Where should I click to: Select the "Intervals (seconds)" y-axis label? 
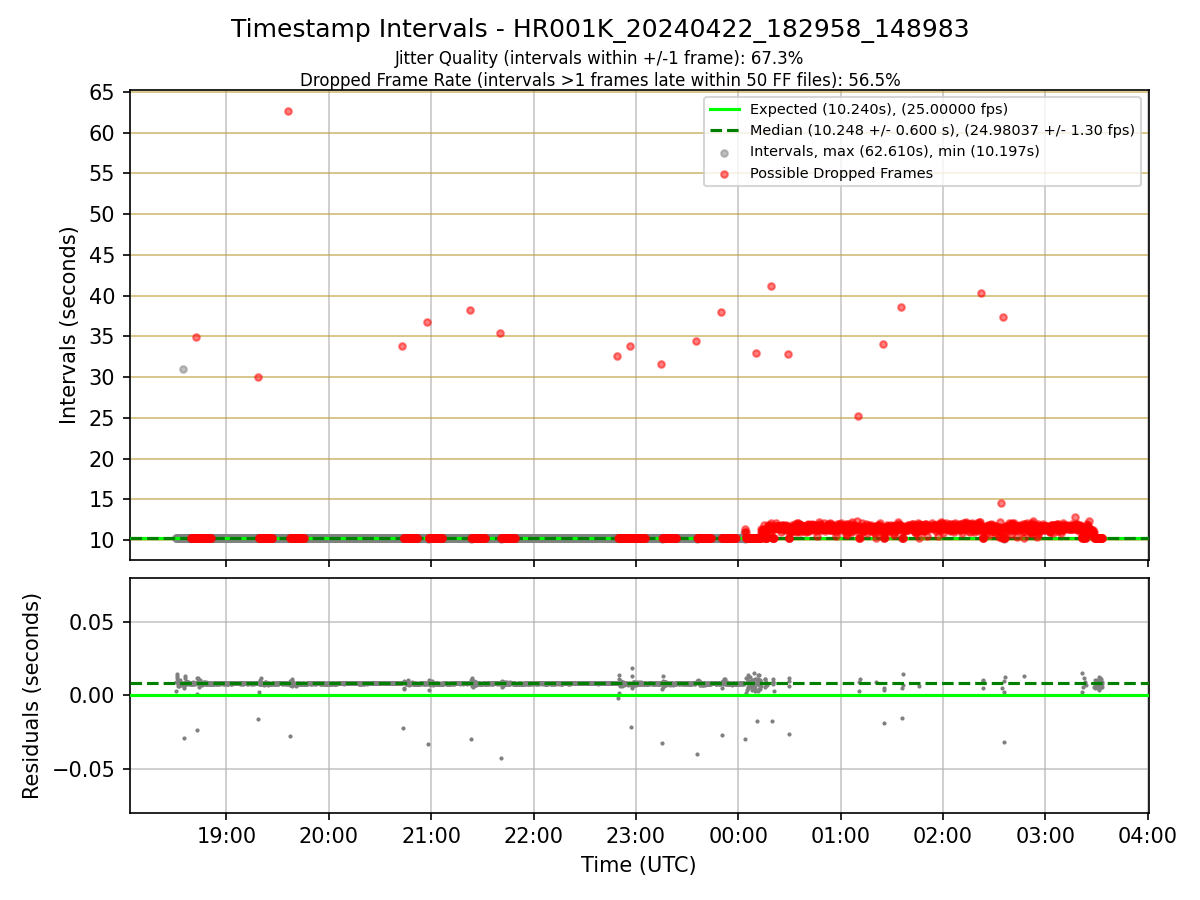point(68,325)
